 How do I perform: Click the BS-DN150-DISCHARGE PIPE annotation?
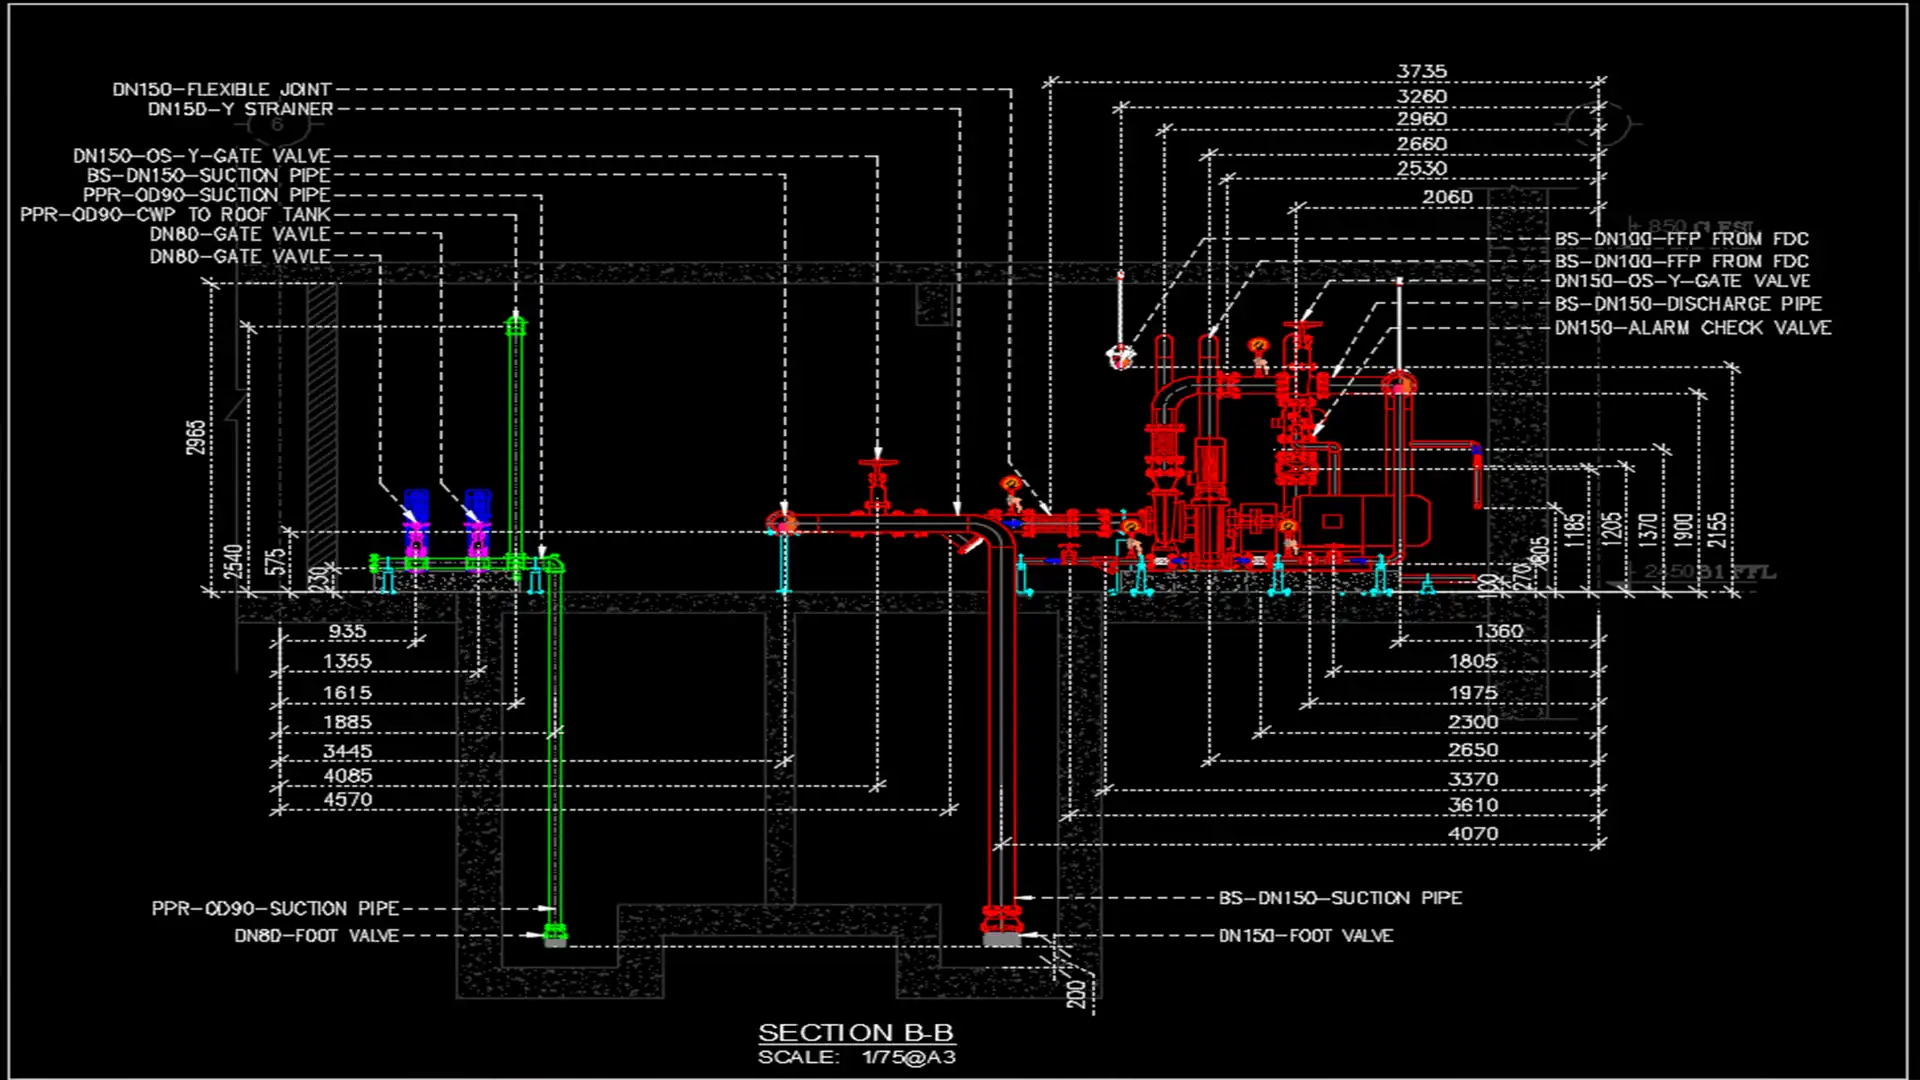click(1687, 304)
